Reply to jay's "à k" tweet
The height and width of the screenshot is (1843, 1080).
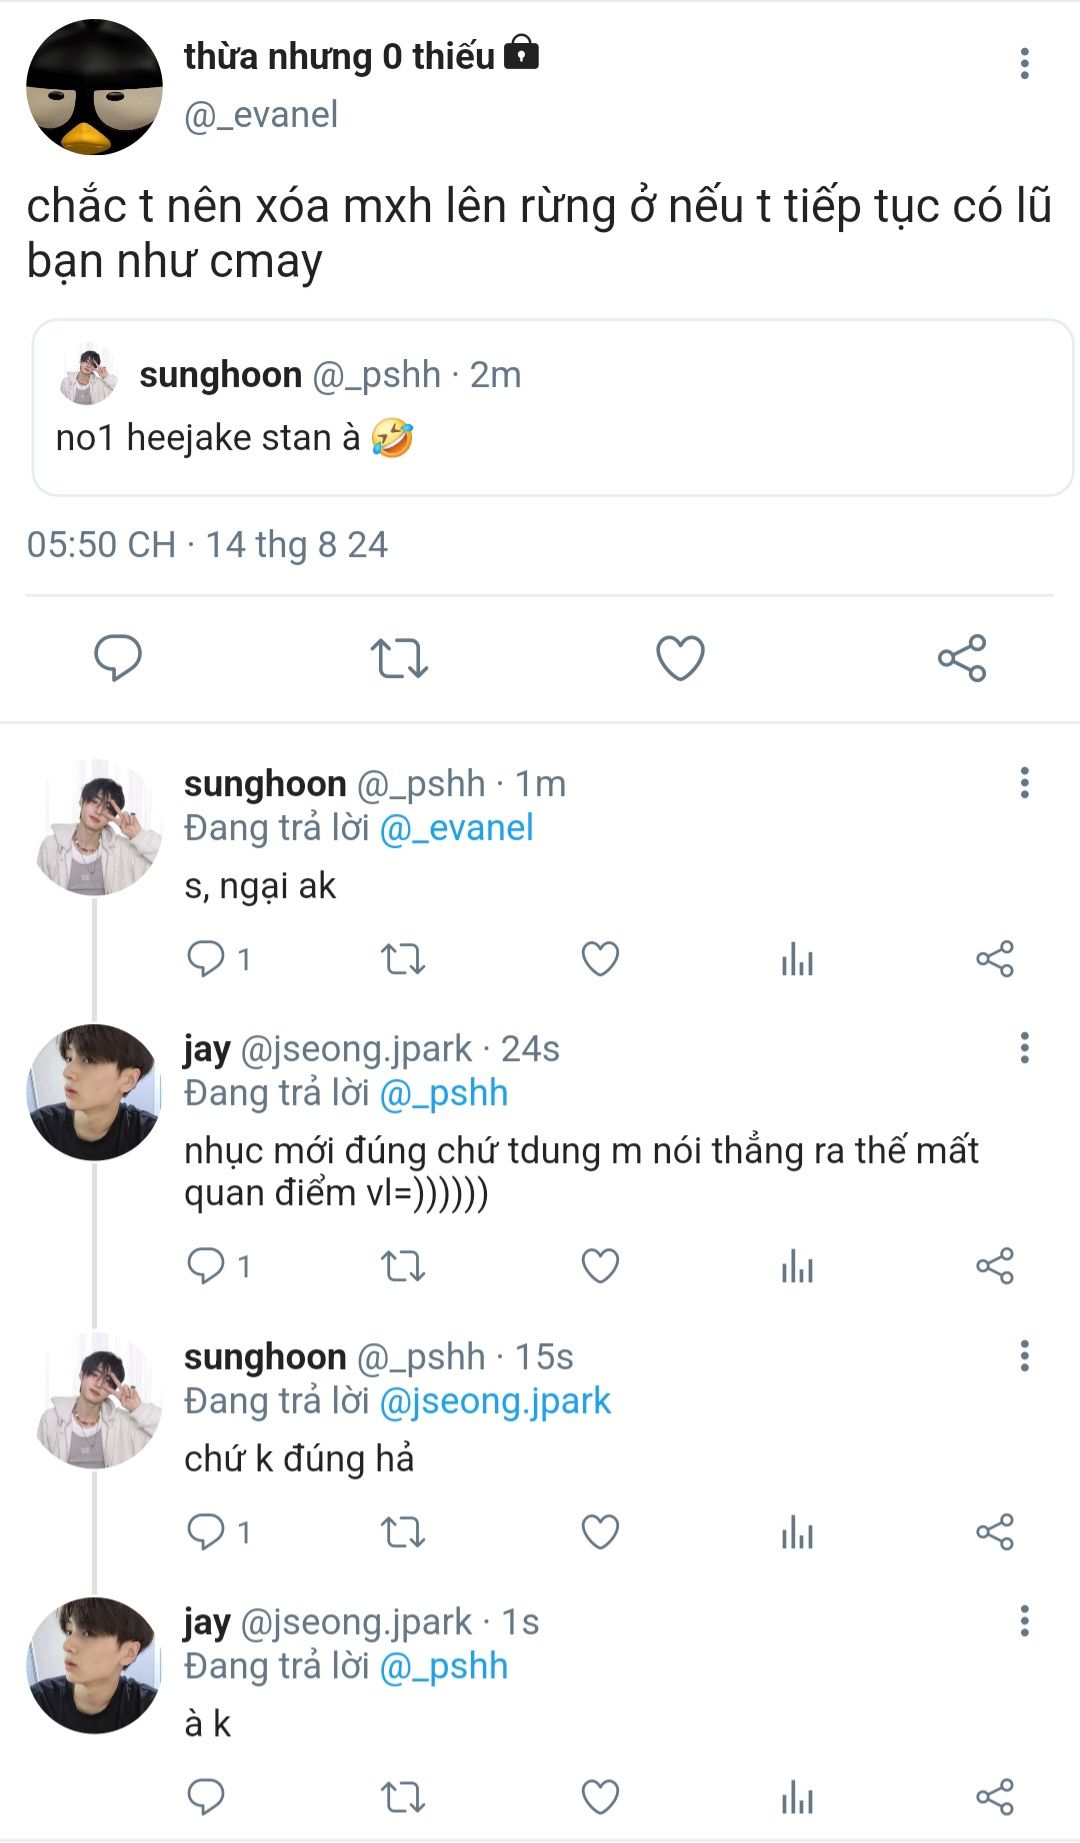pos(206,1797)
